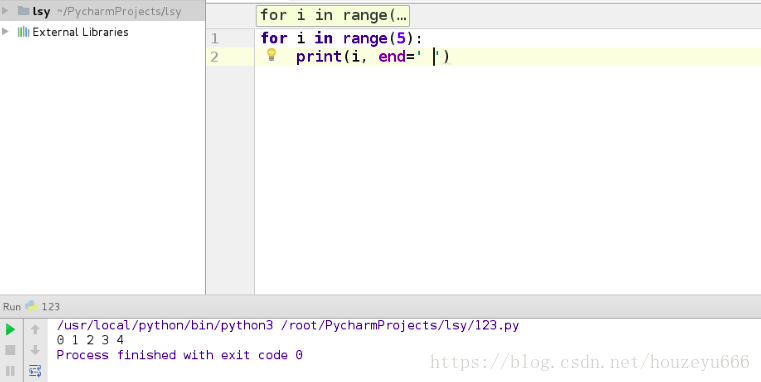Toggle soft-wrap icon in Run panel
Viewport: 761px width, 382px height.
pyautogui.click(x=35, y=371)
